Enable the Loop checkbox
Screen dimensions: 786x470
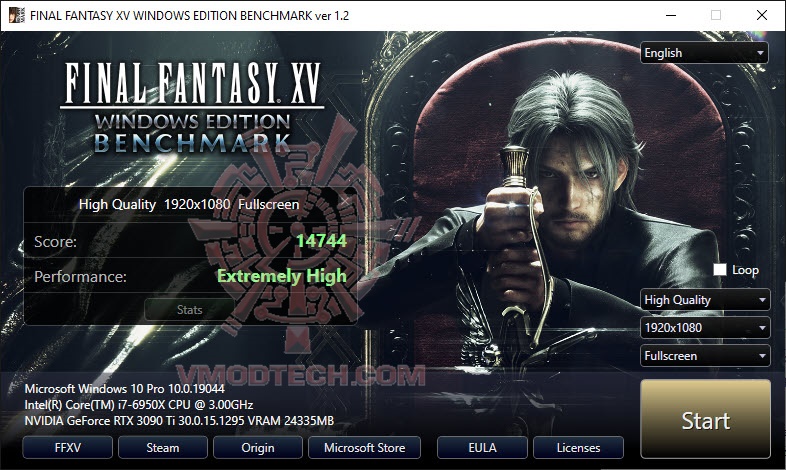[720, 270]
